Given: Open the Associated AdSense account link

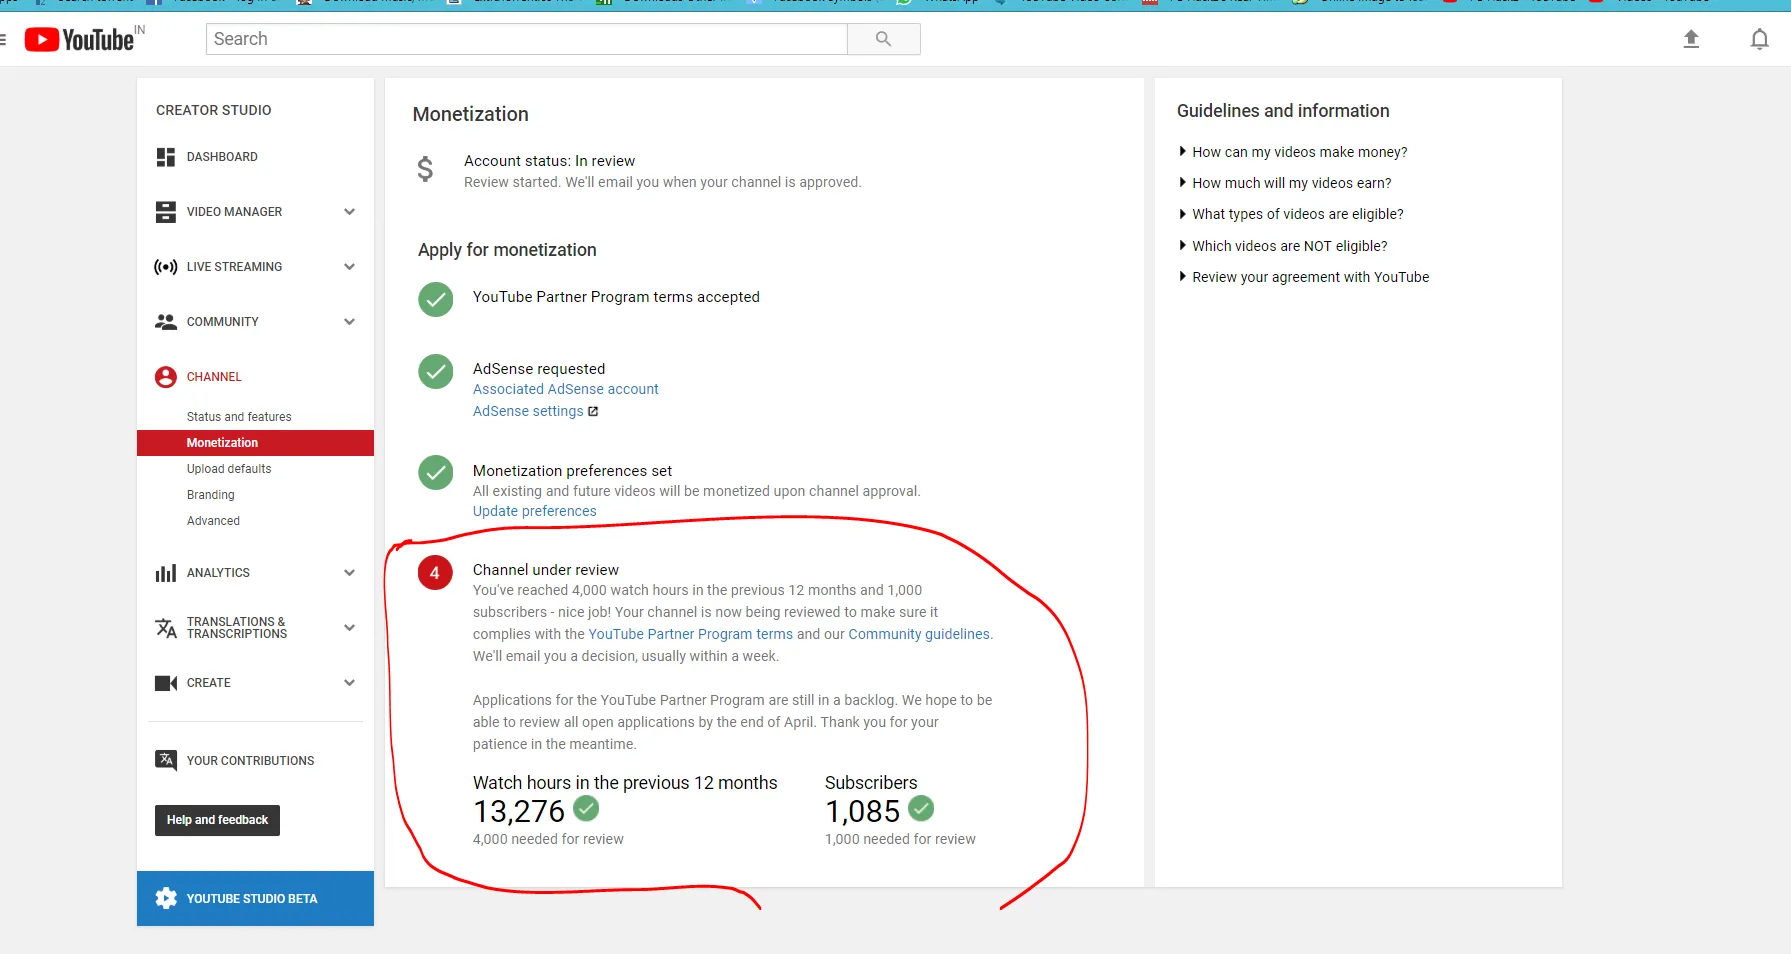Looking at the screenshot, I should (566, 389).
